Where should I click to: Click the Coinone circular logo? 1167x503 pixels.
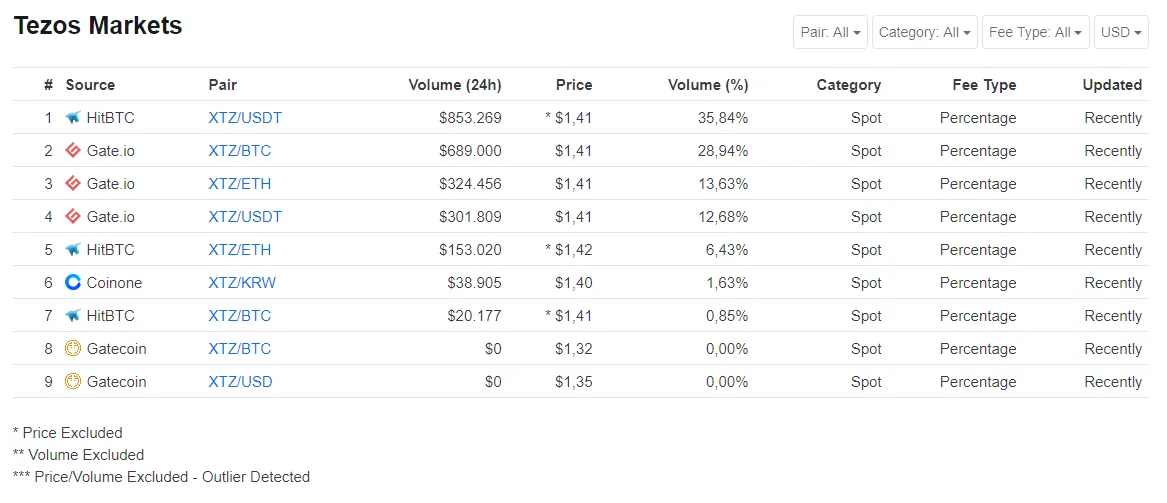(x=72, y=282)
